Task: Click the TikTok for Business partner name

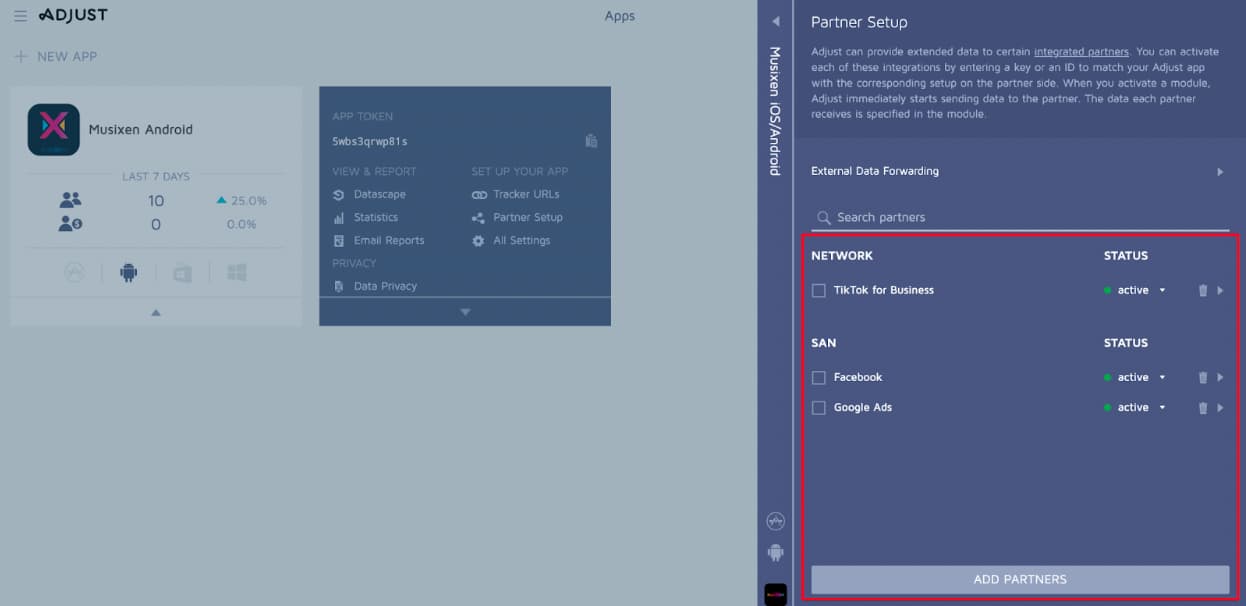Action: 884,290
